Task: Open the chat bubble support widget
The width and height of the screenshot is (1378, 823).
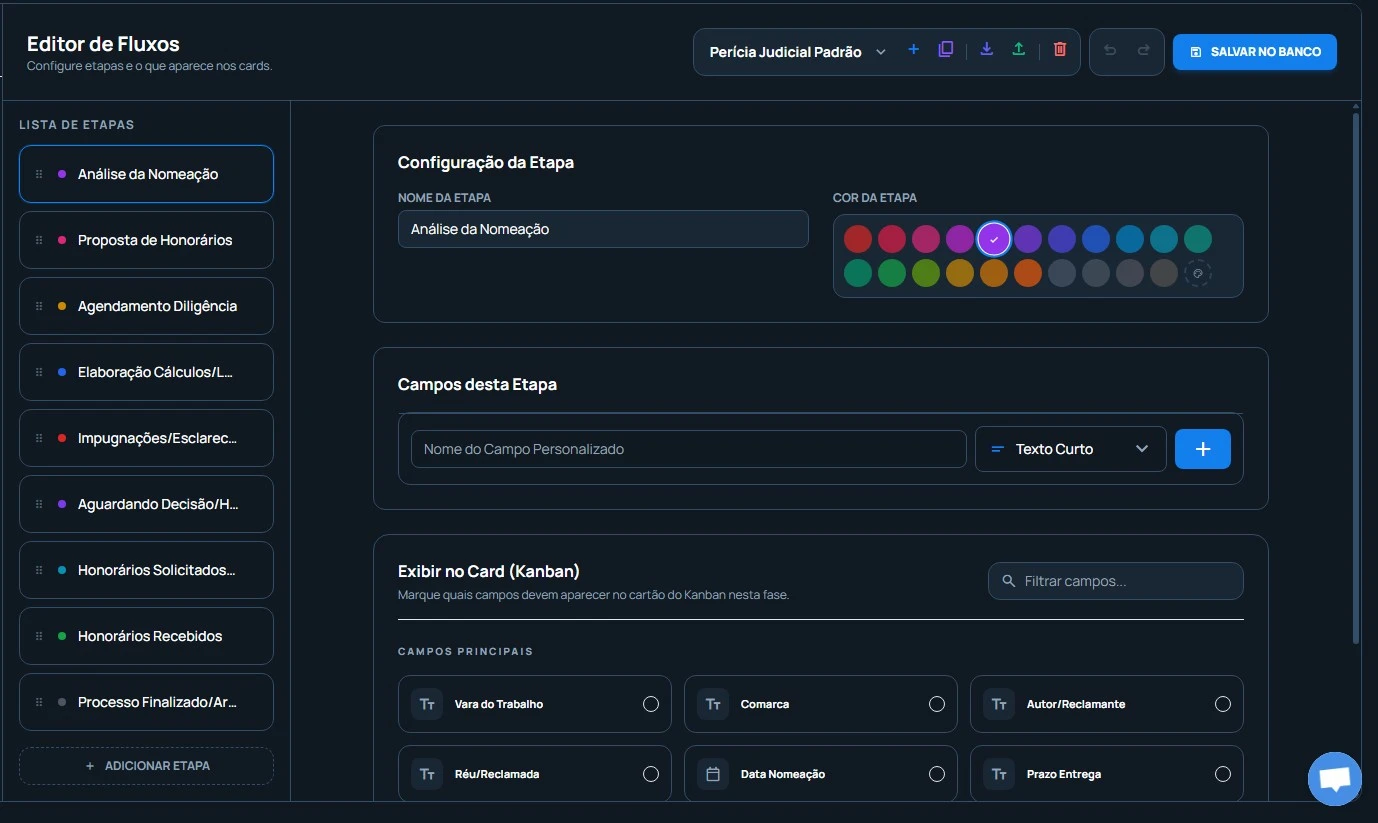Action: click(1335, 778)
